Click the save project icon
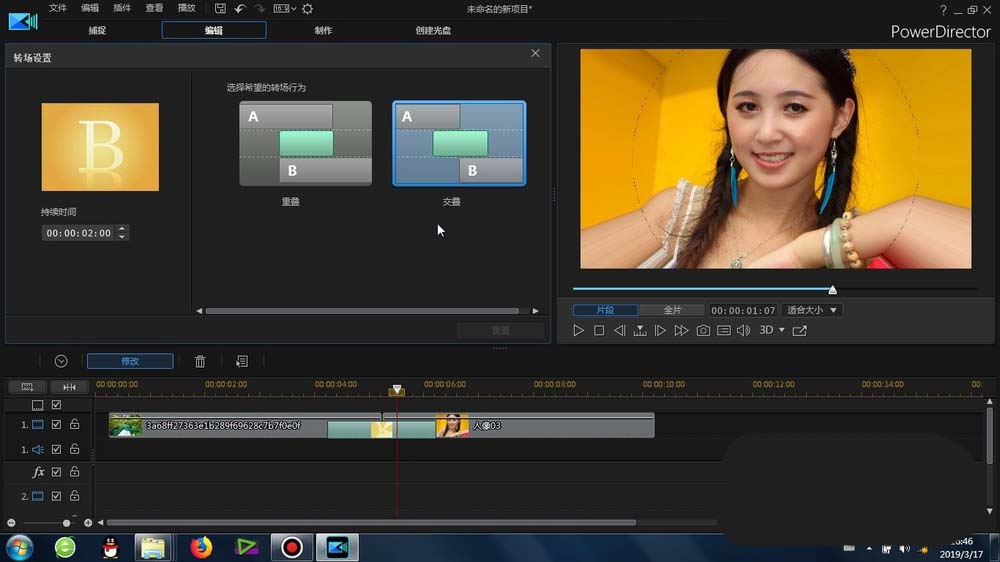1000x562 pixels. click(x=220, y=9)
